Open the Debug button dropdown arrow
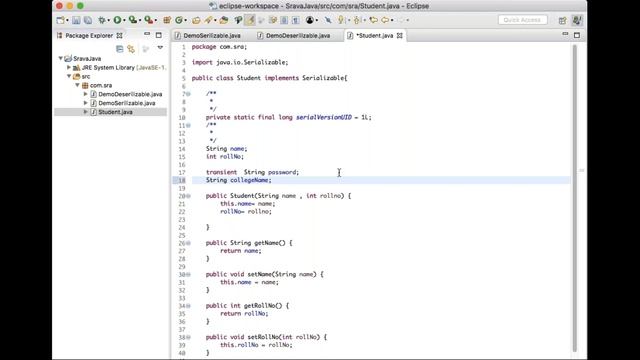Screen dimensions: 640x360 tap(109, 20)
